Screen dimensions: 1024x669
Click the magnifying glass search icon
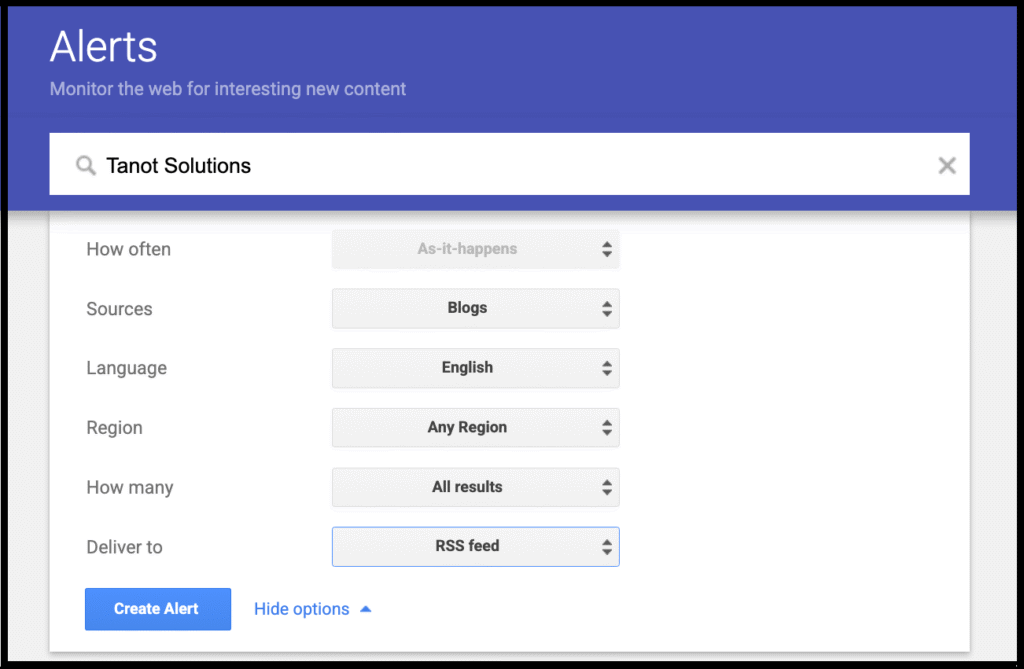click(86, 165)
